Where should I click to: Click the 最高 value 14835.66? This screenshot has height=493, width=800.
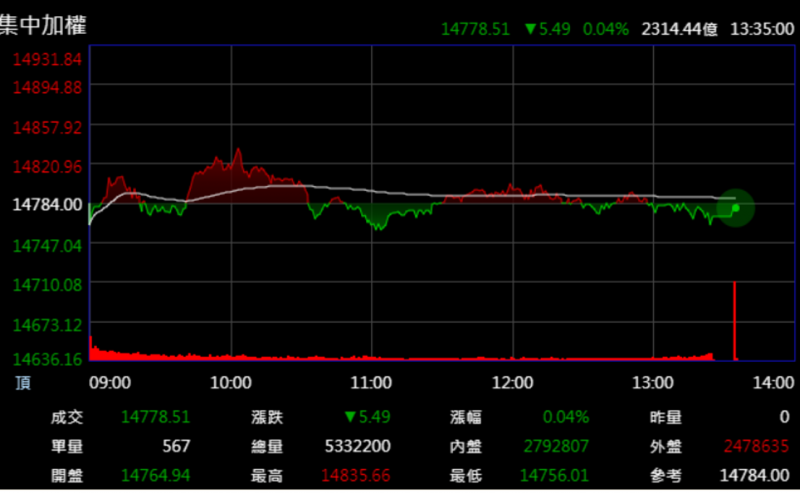tap(355, 474)
